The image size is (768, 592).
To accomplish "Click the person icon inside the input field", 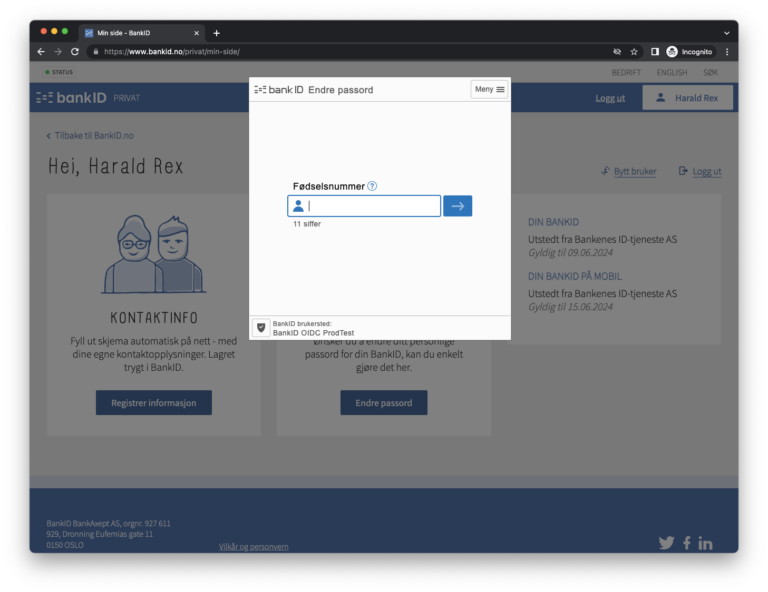I will (x=298, y=206).
